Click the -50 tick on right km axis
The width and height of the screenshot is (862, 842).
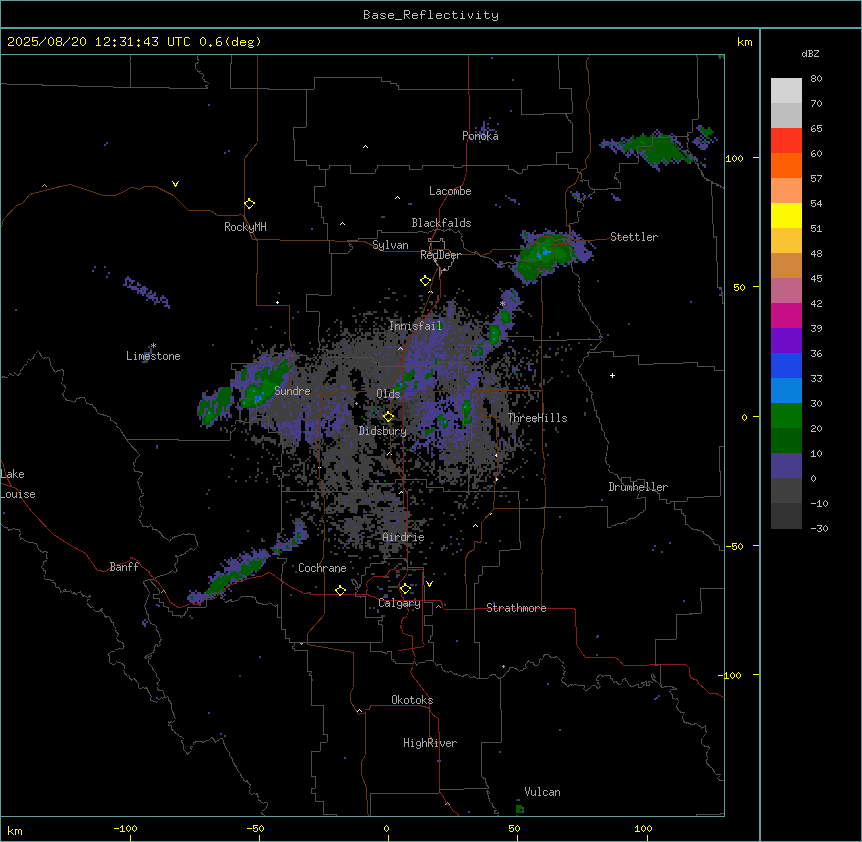tap(734, 546)
